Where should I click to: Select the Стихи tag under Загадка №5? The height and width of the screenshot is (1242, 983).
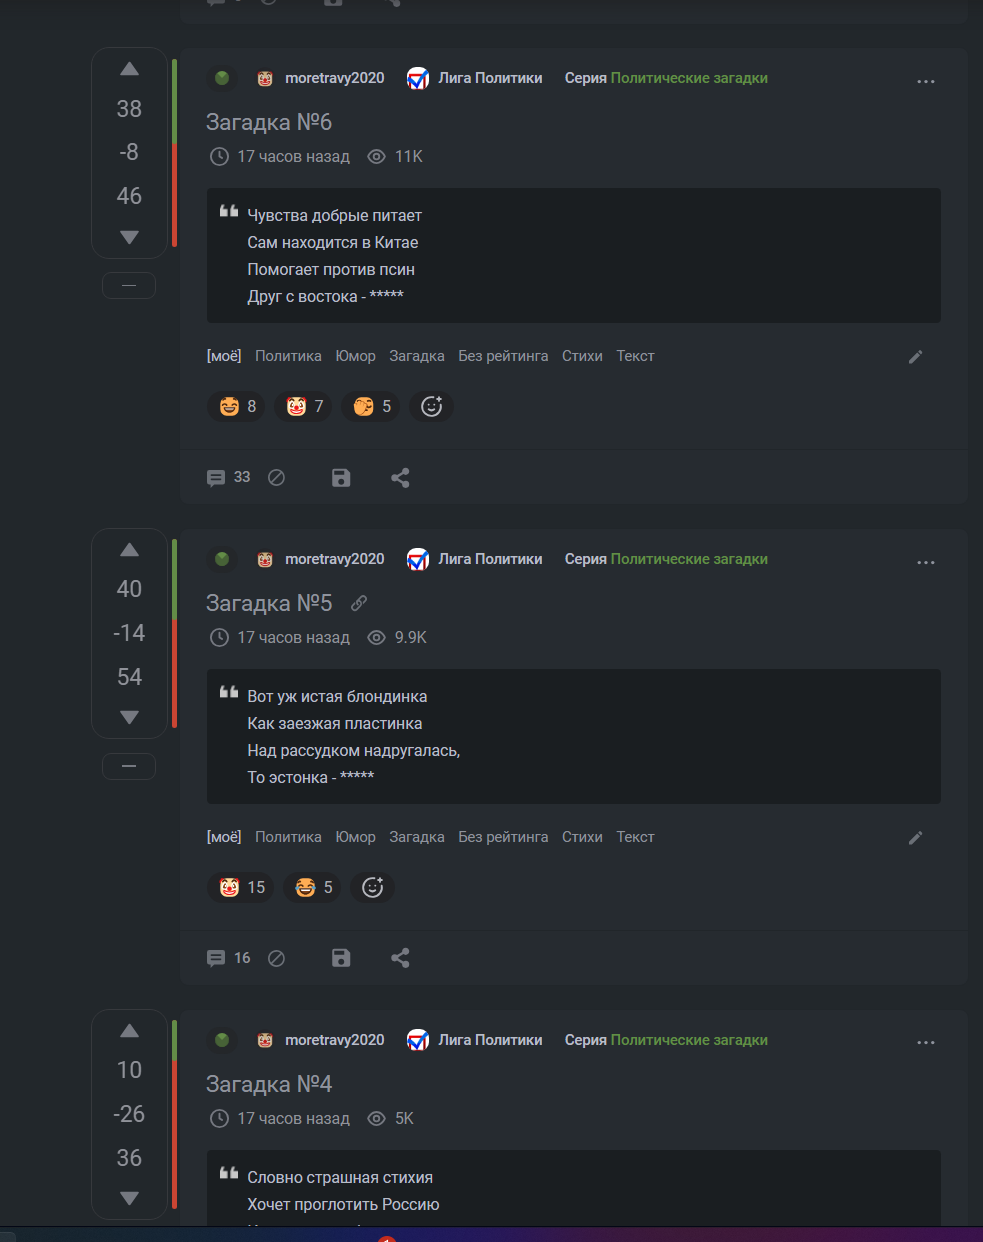click(582, 837)
